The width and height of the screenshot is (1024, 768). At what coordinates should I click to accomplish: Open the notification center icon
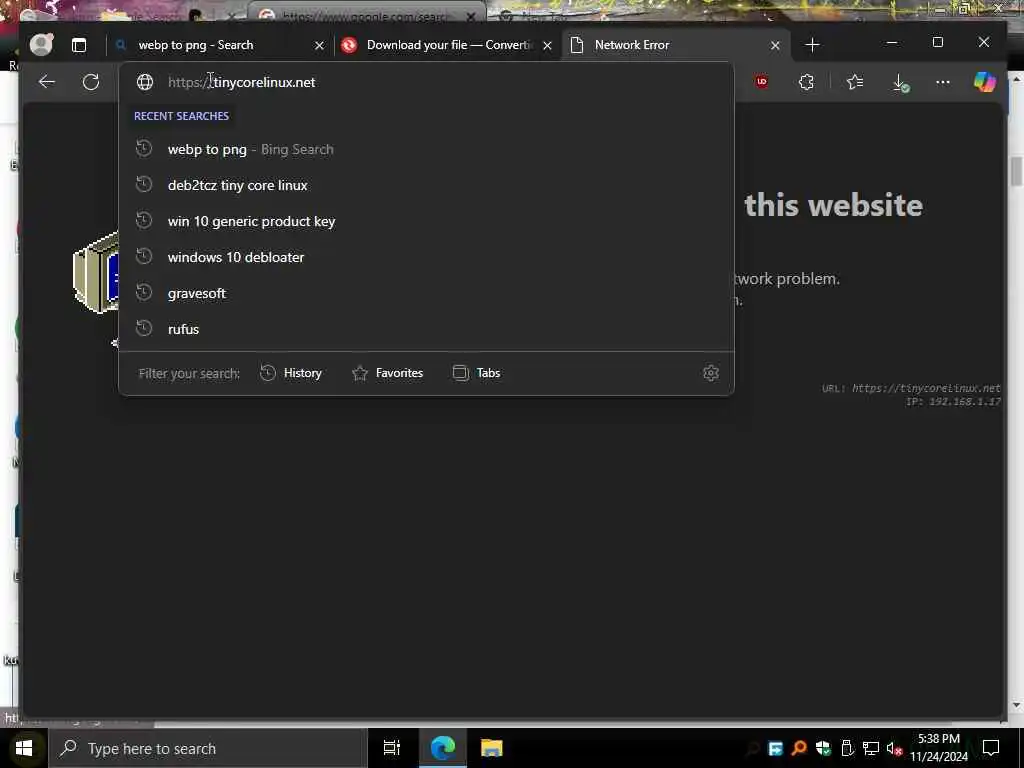pos(991,748)
